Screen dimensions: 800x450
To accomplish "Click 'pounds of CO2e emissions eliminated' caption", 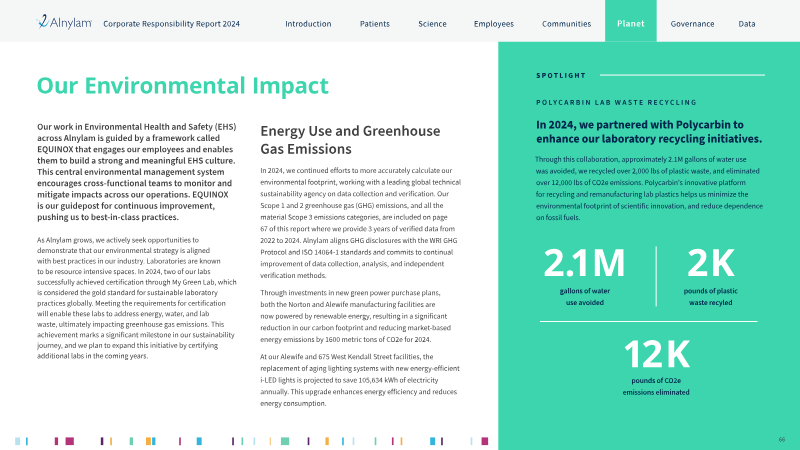I will click(656, 386).
